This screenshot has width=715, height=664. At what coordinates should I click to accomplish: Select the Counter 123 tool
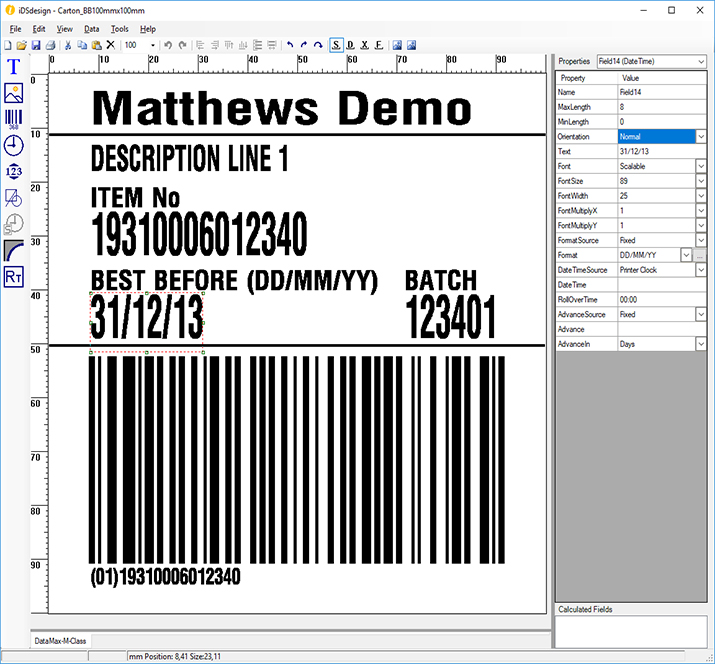click(14, 172)
